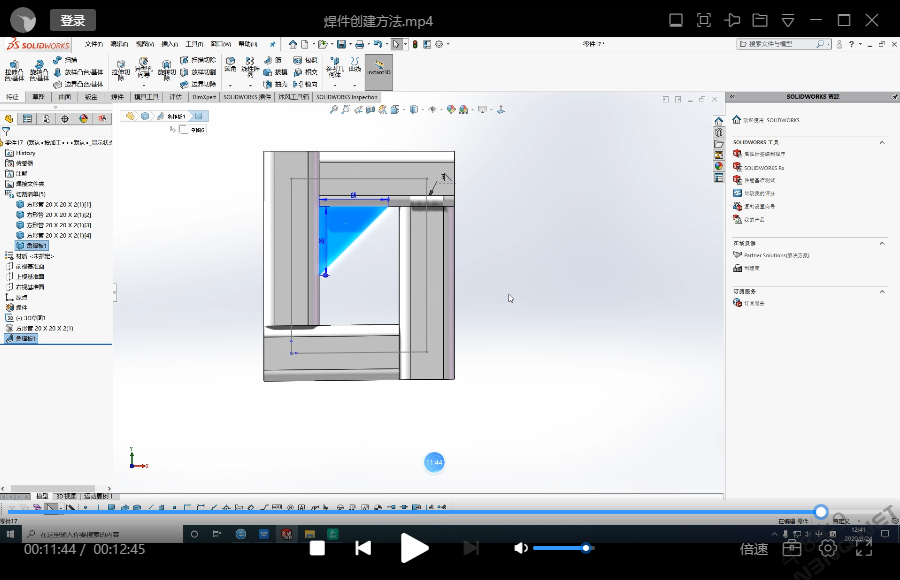Open the Fillet tool dropdown arrow
This screenshot has height=580, width=900.
pos(230,85)
